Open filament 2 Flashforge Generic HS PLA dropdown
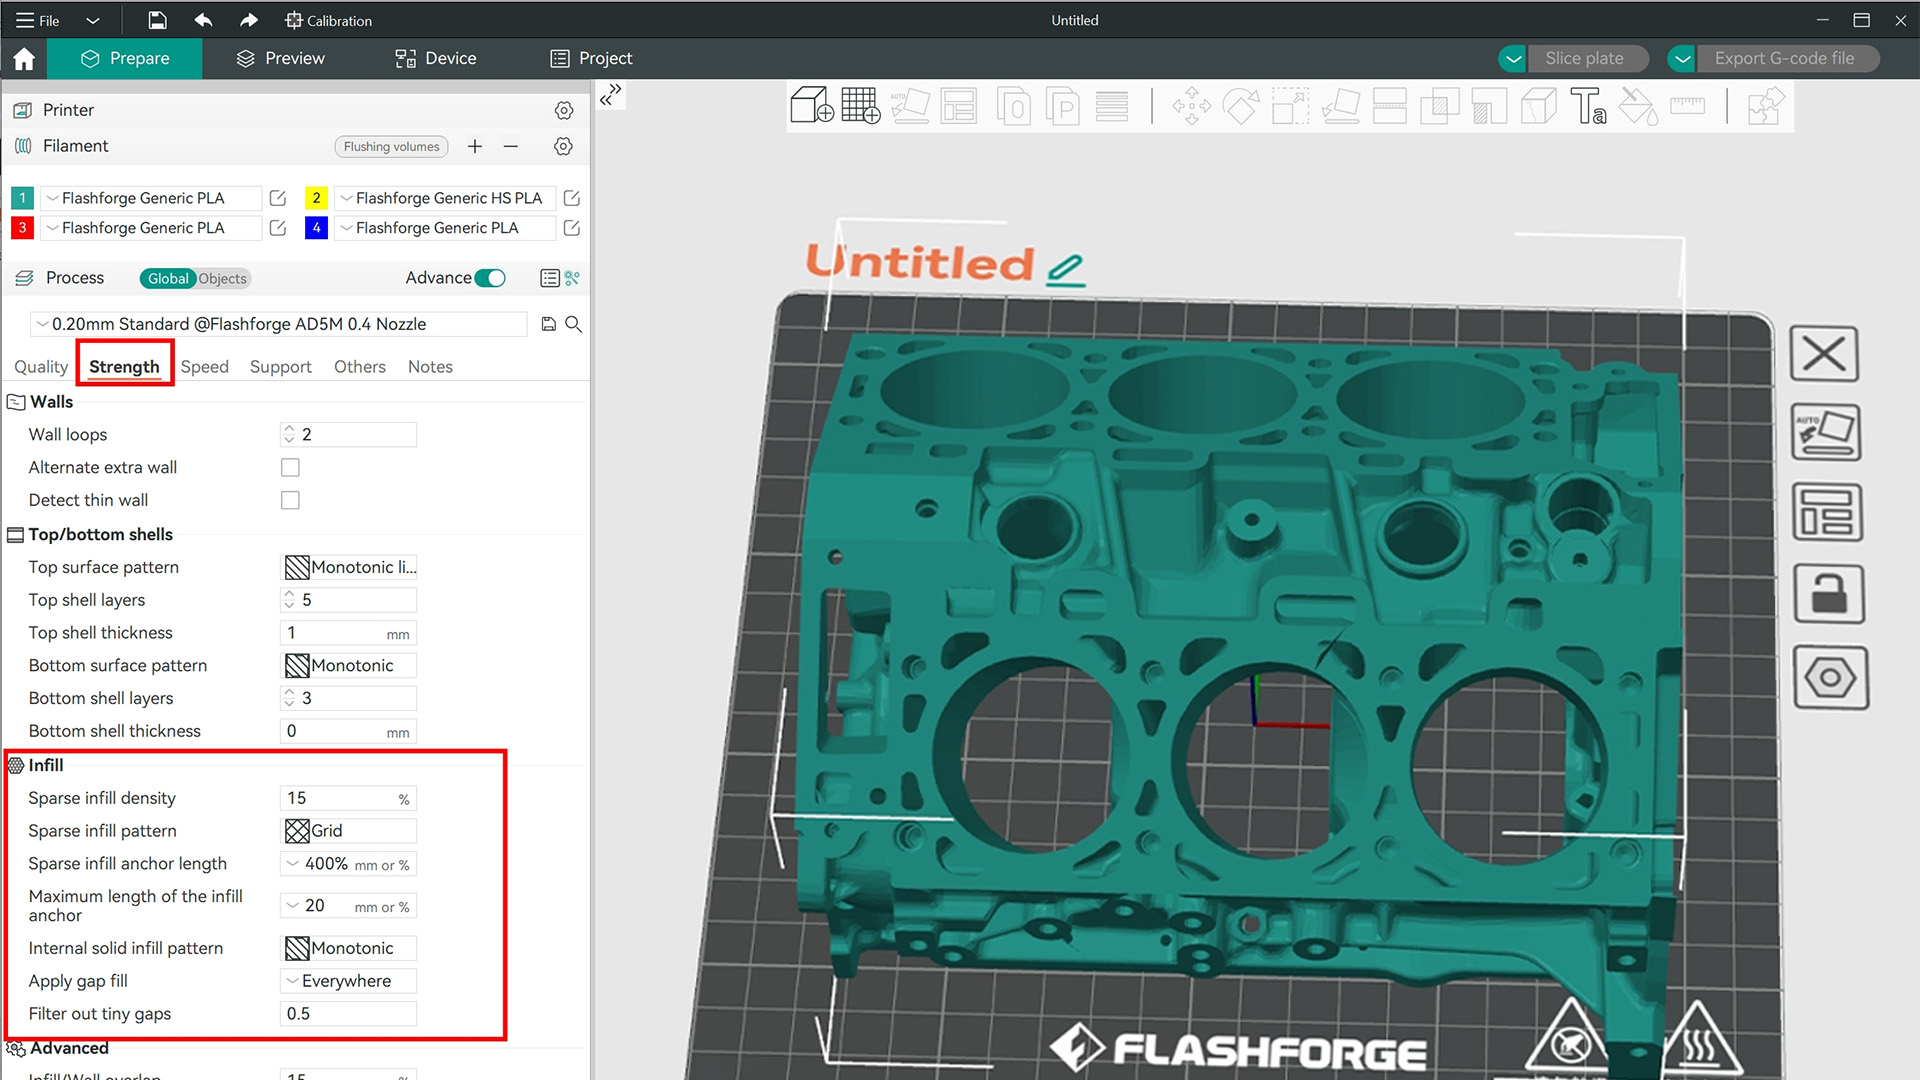Viewport: 1920px width, 1080px height. pos(445,198)
